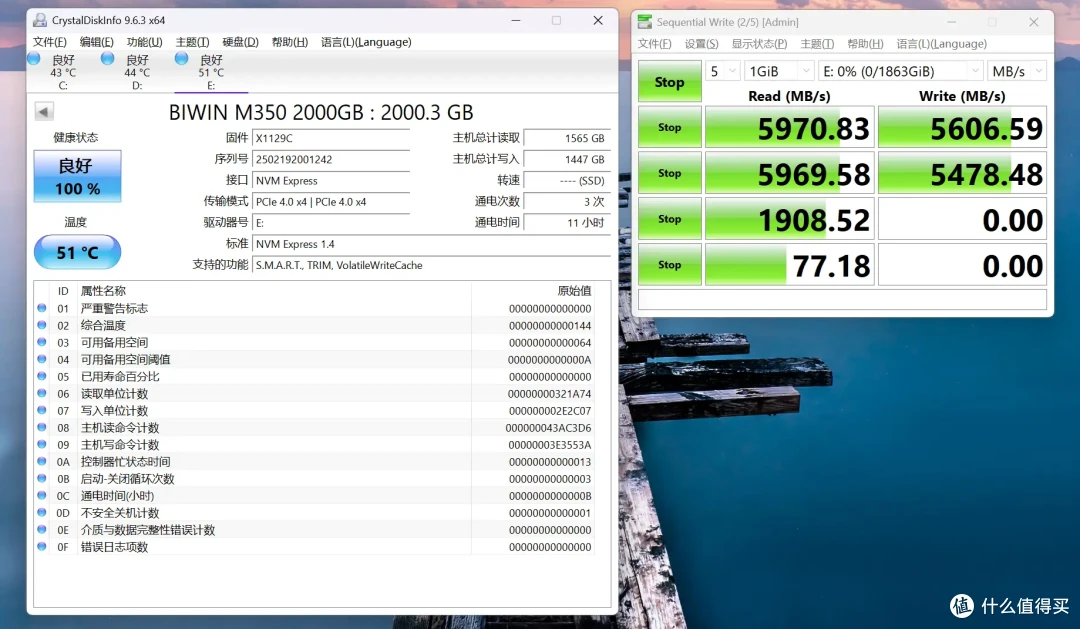Click status dot of attribute 0D 不安全关机计数
1080x629 pixels.
pyautogui.click(x=42, y=513)
